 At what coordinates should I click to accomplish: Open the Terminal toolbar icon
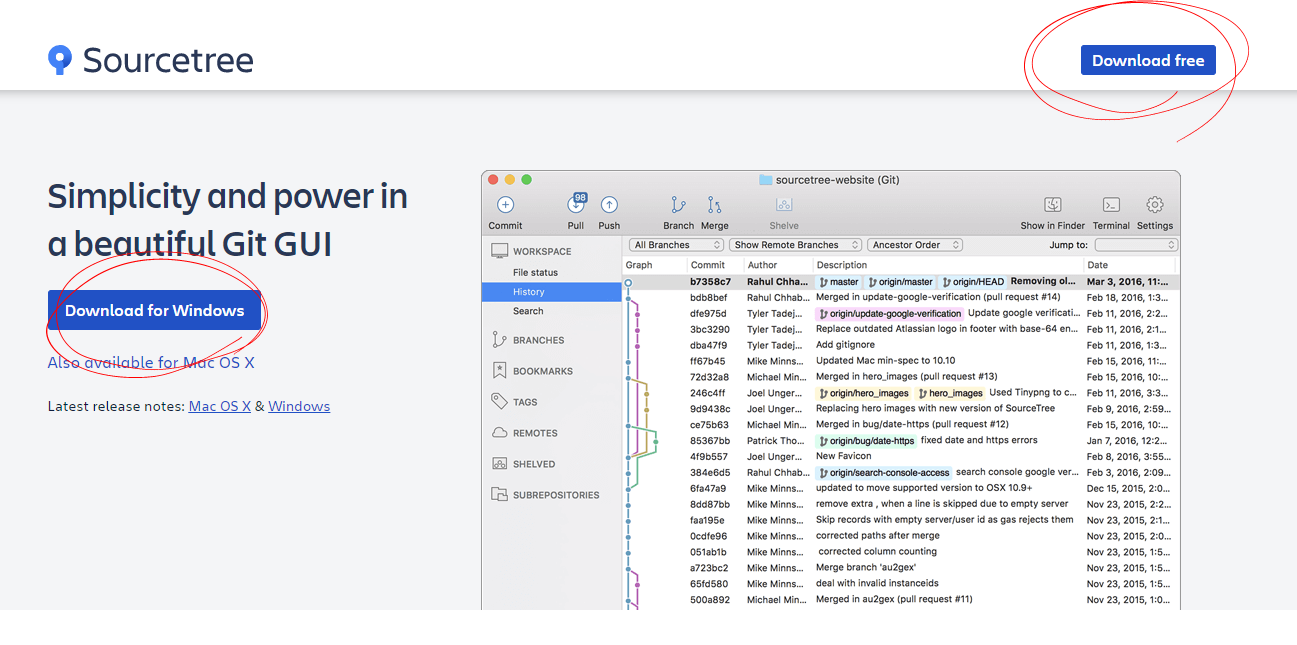click(1111, 205)
